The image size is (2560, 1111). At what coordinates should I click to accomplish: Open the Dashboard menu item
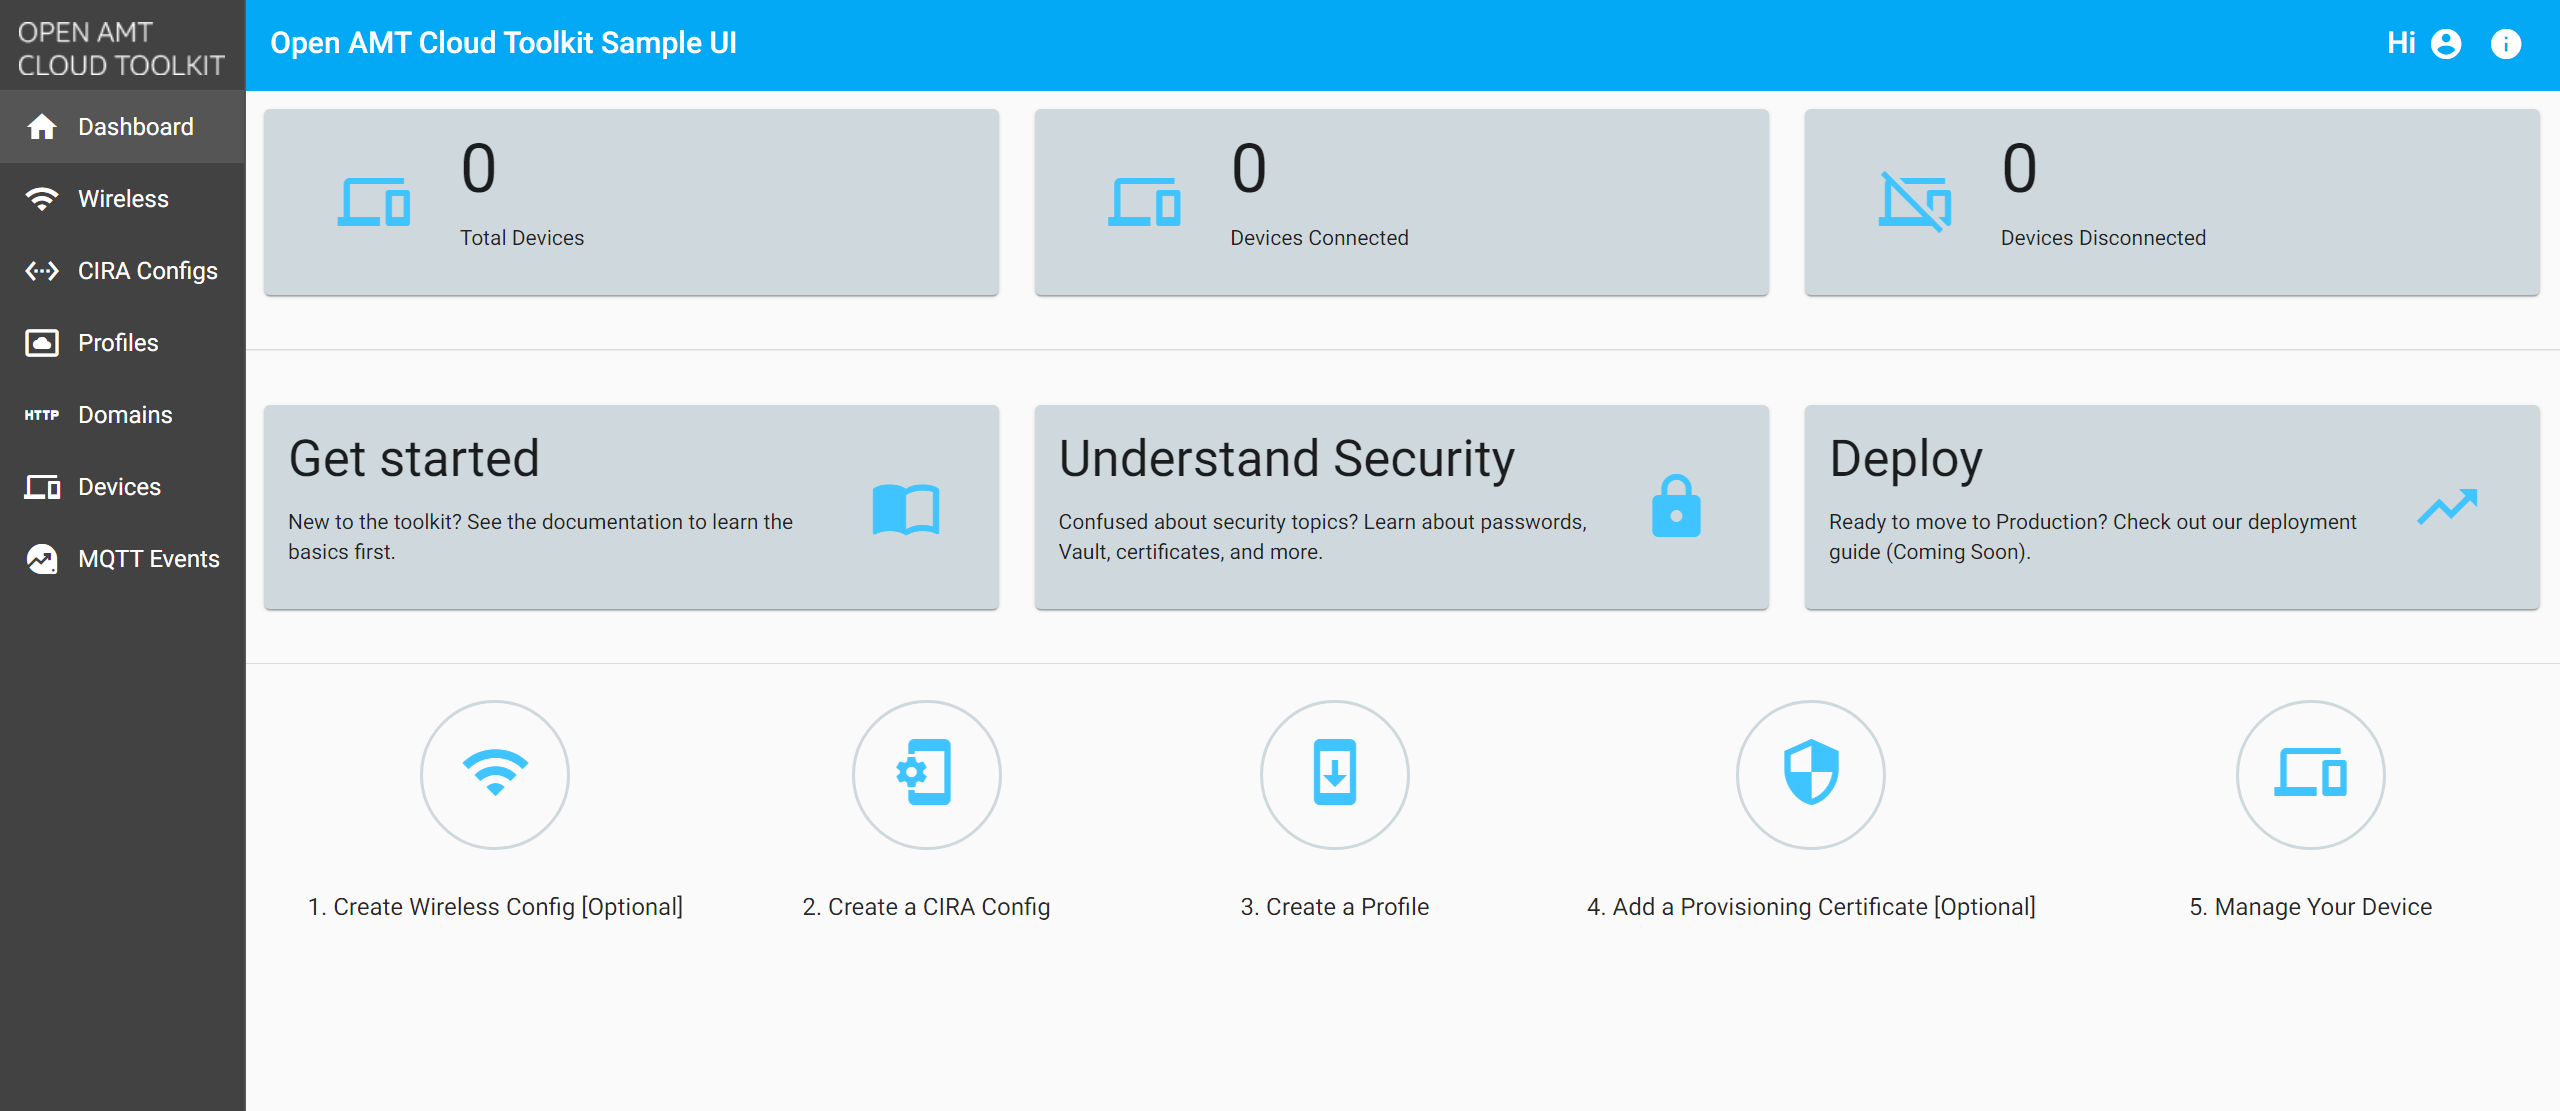tap(122, 127)
